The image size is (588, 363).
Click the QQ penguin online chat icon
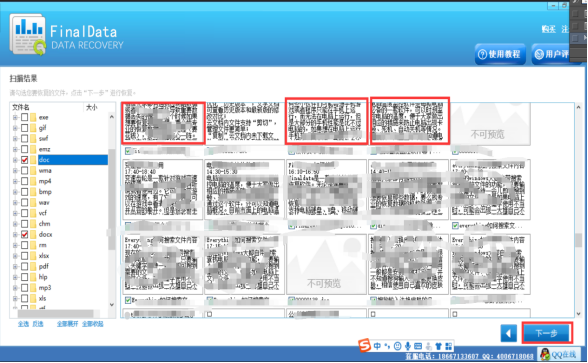point(545,354)
